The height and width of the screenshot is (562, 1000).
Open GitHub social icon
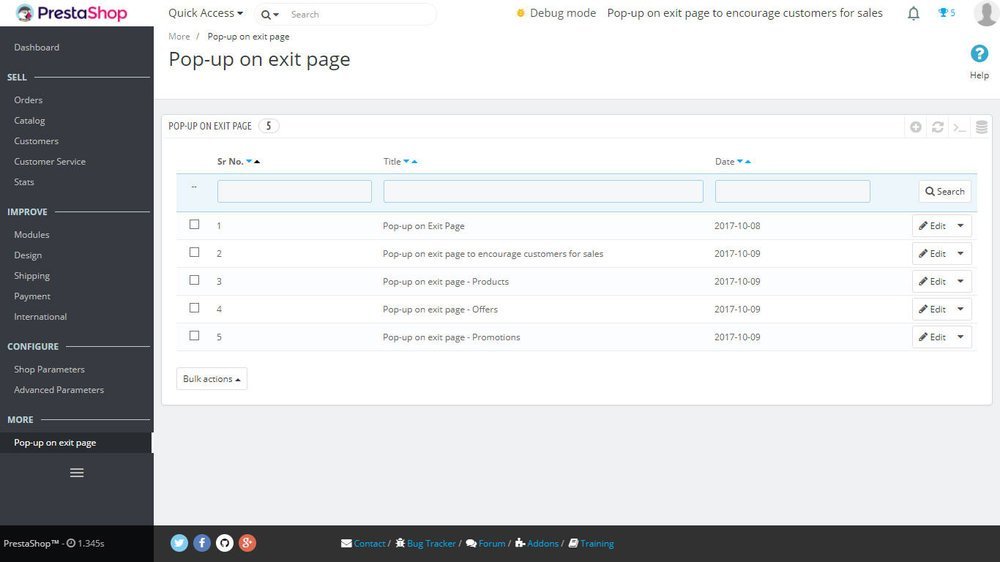(x=224, y=543)
